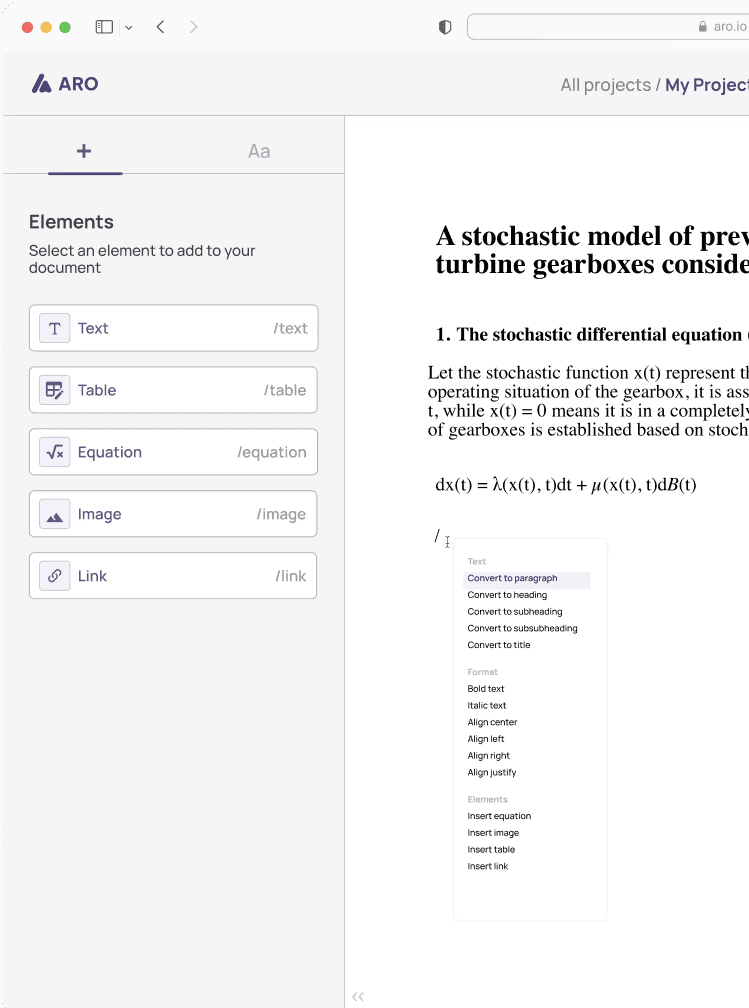Go forward with the browser forward arrow
The height and width of the screenshot is (1008, 749).
[x=193, y=27]
